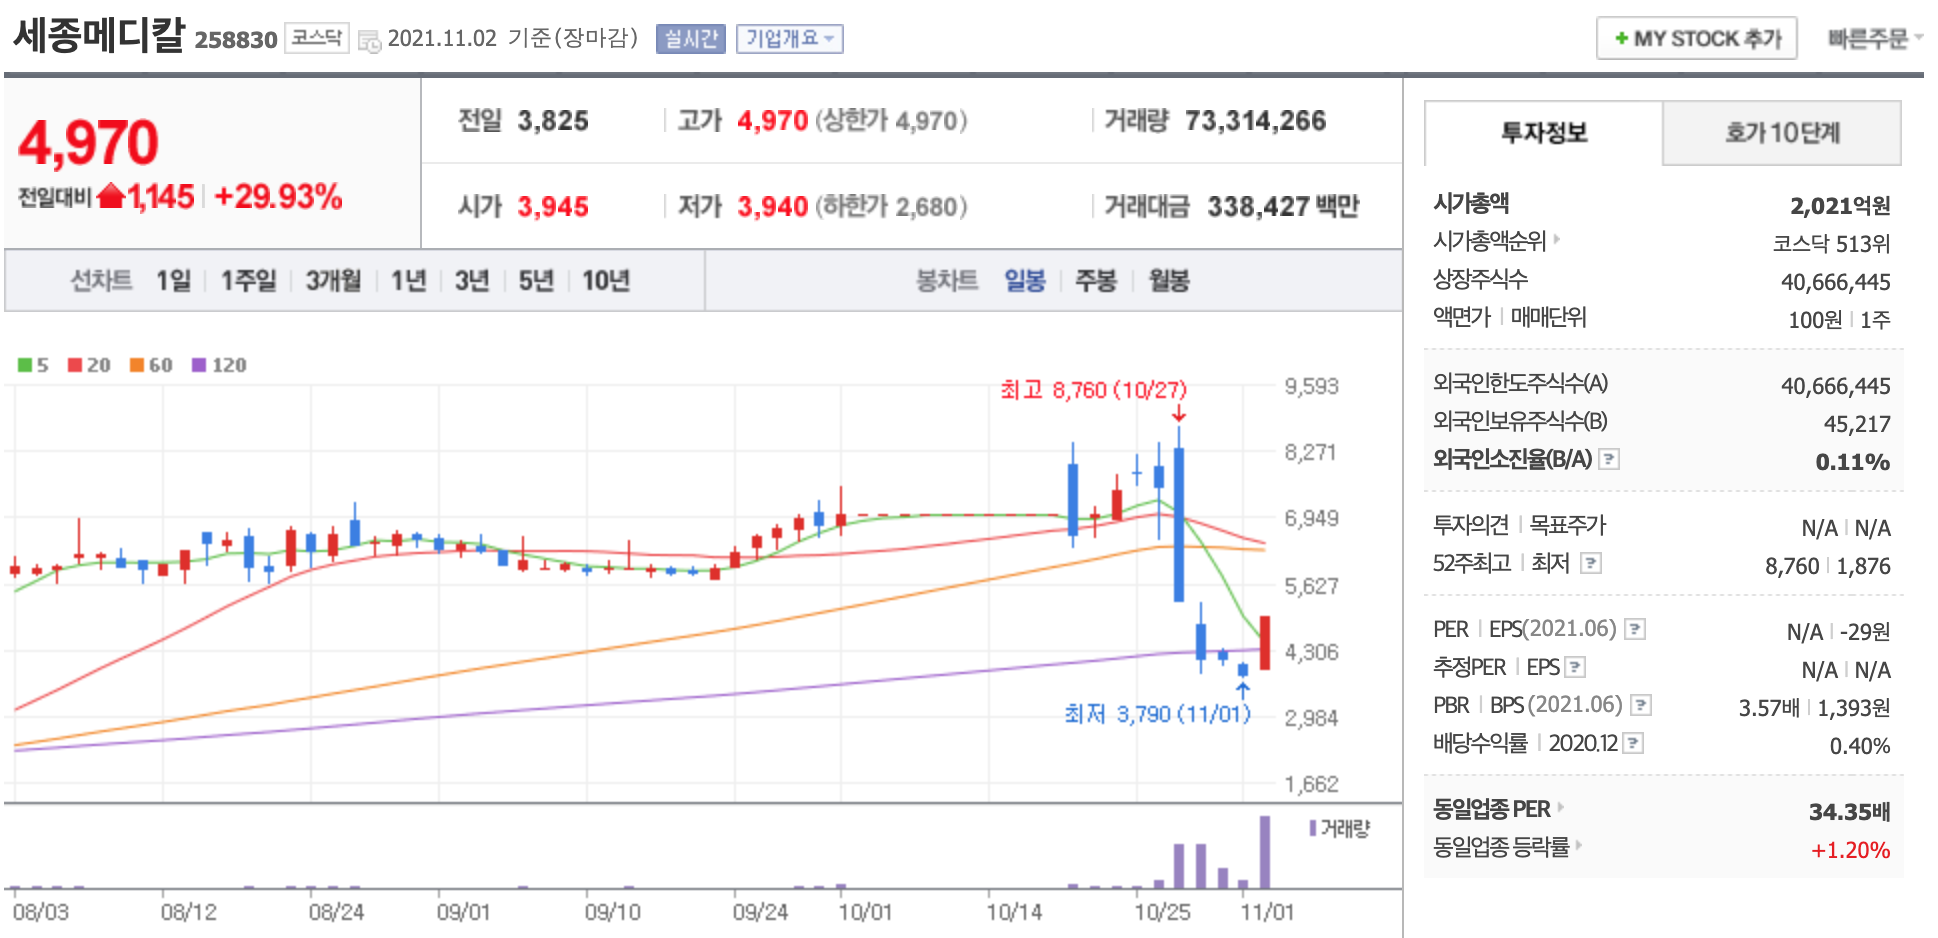Open help icon next to 외국인소진율(B/A)

[x=1609, y=459]
